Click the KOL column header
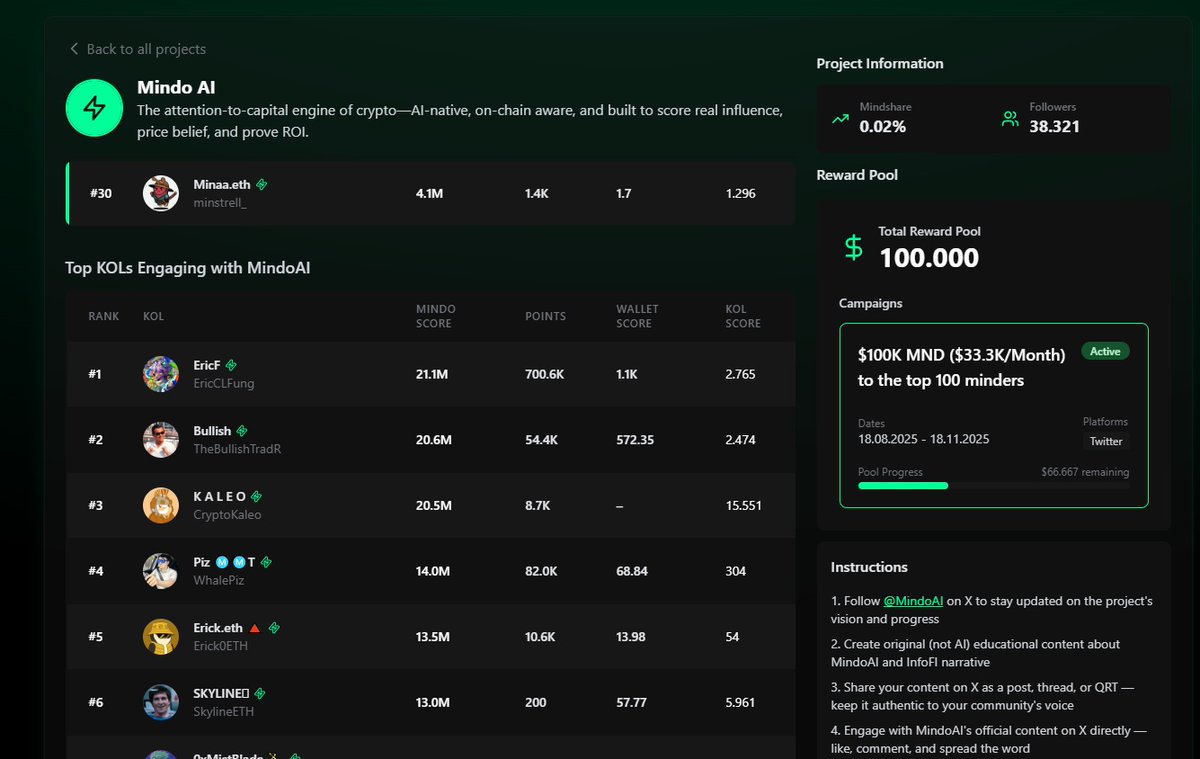This screenshot has height=759, width=1200. click(x=153, y=316)
